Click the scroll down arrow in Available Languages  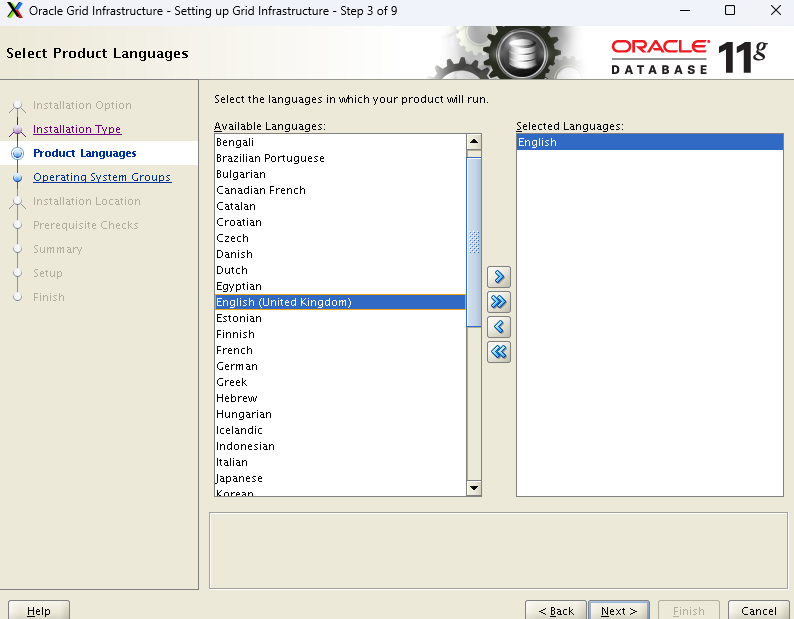point(474,488)
